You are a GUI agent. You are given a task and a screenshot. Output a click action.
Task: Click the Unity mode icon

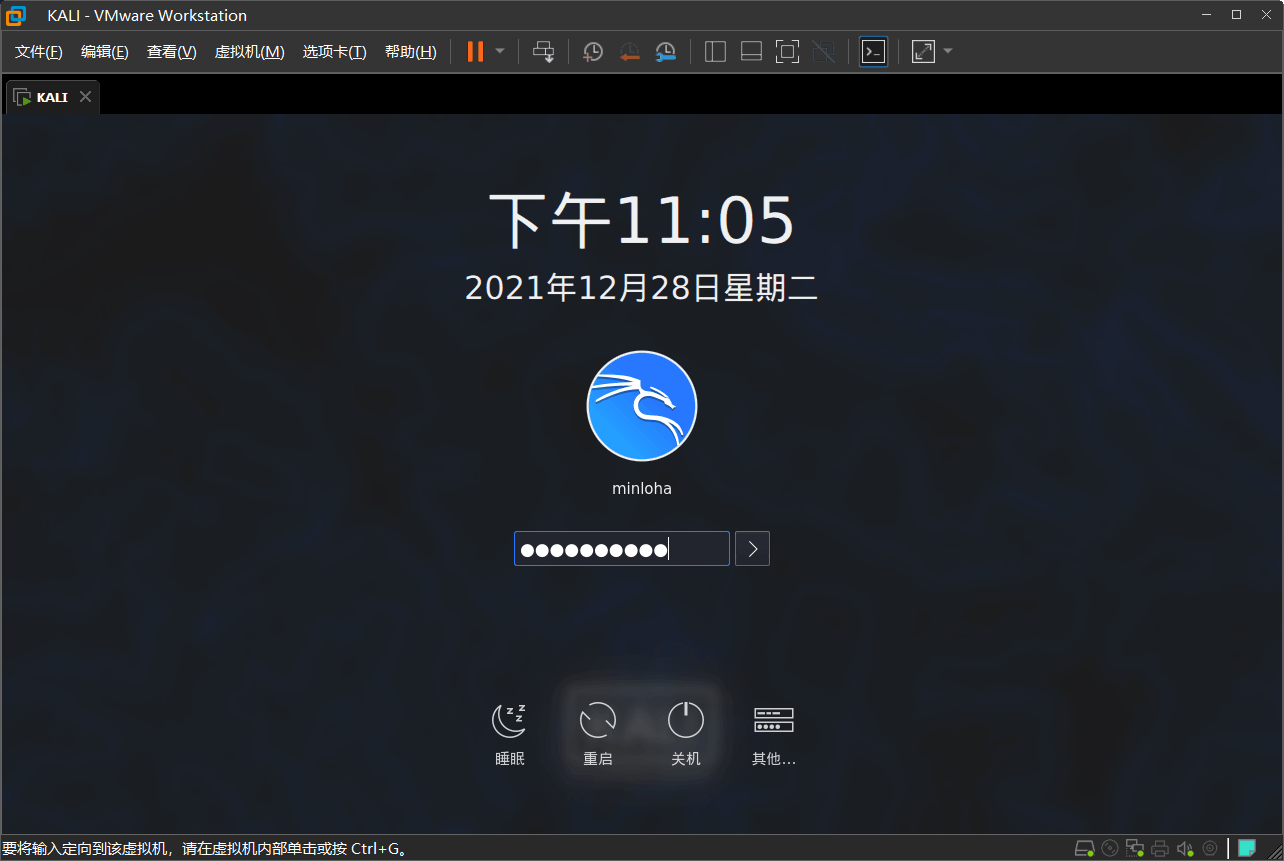coord(824,52)
